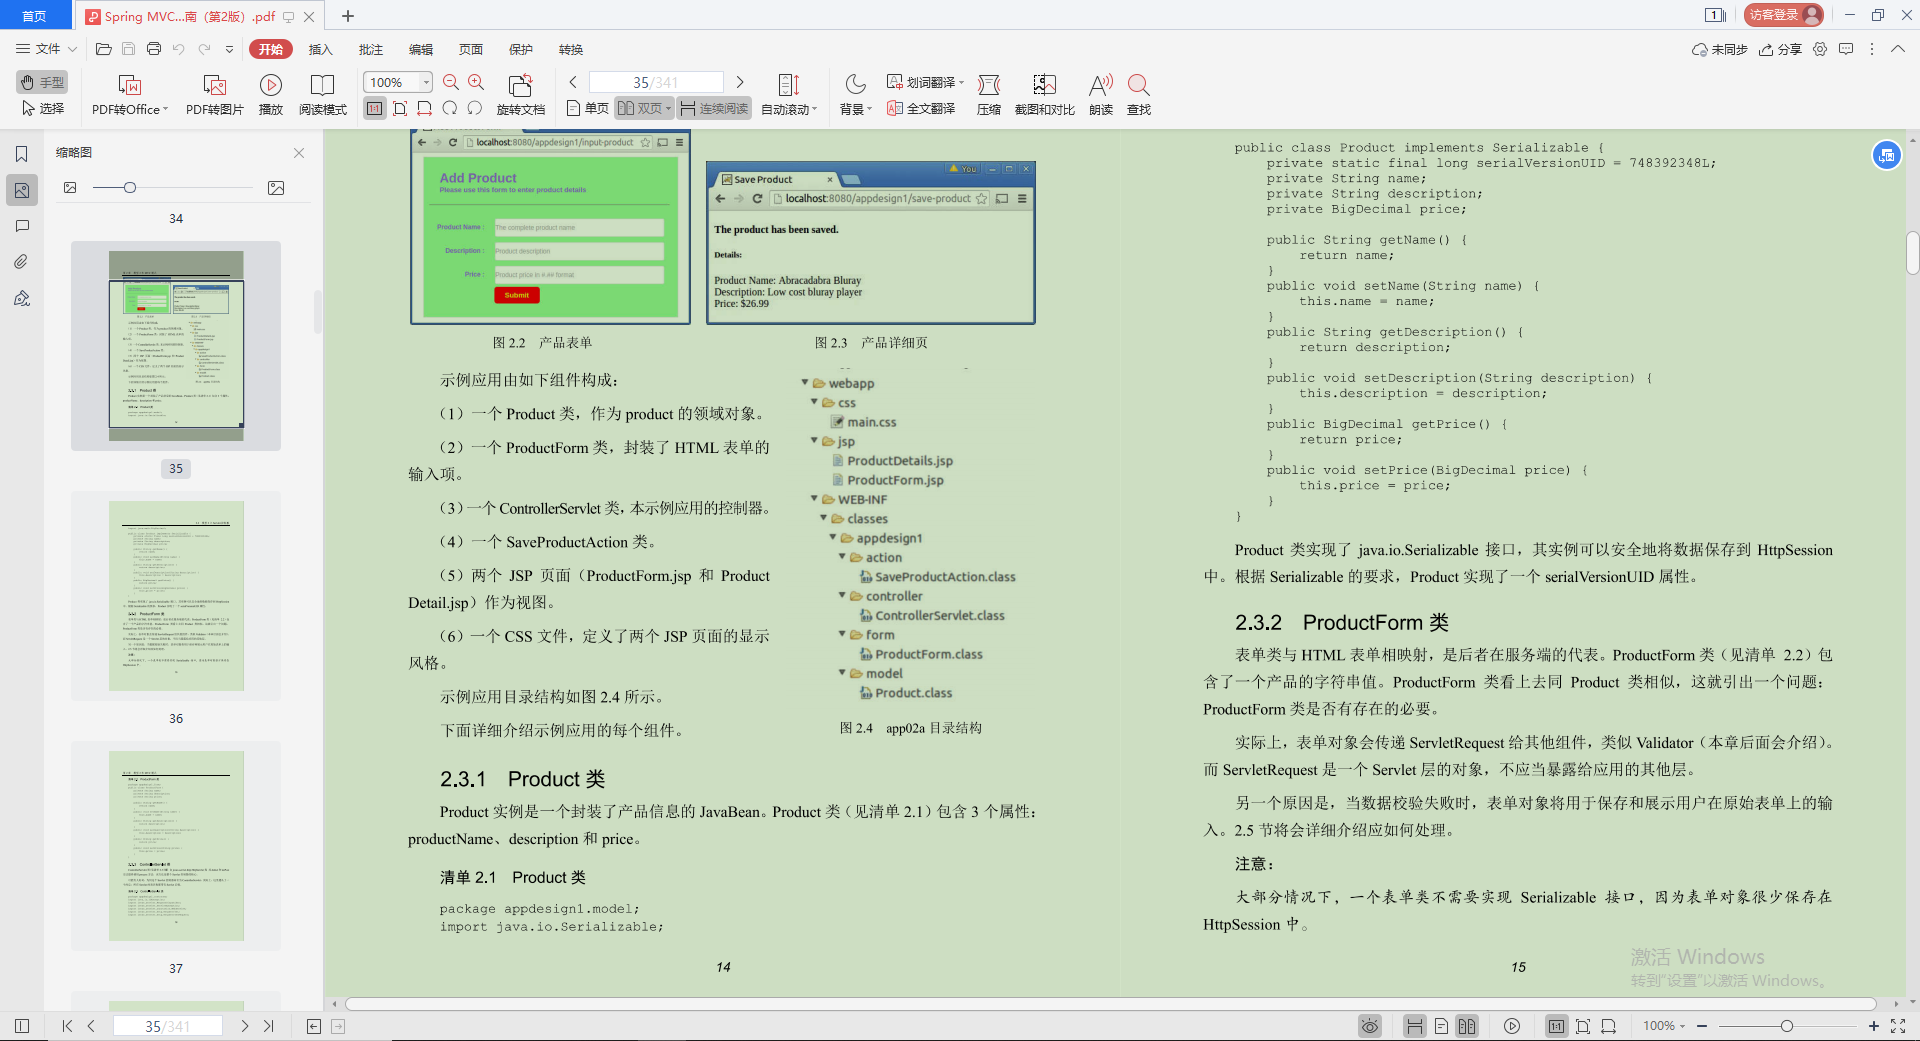This screenshot has height=1041, width=1920.
Task: Fit page to width in the toolbar
Action: coord(425,108)
